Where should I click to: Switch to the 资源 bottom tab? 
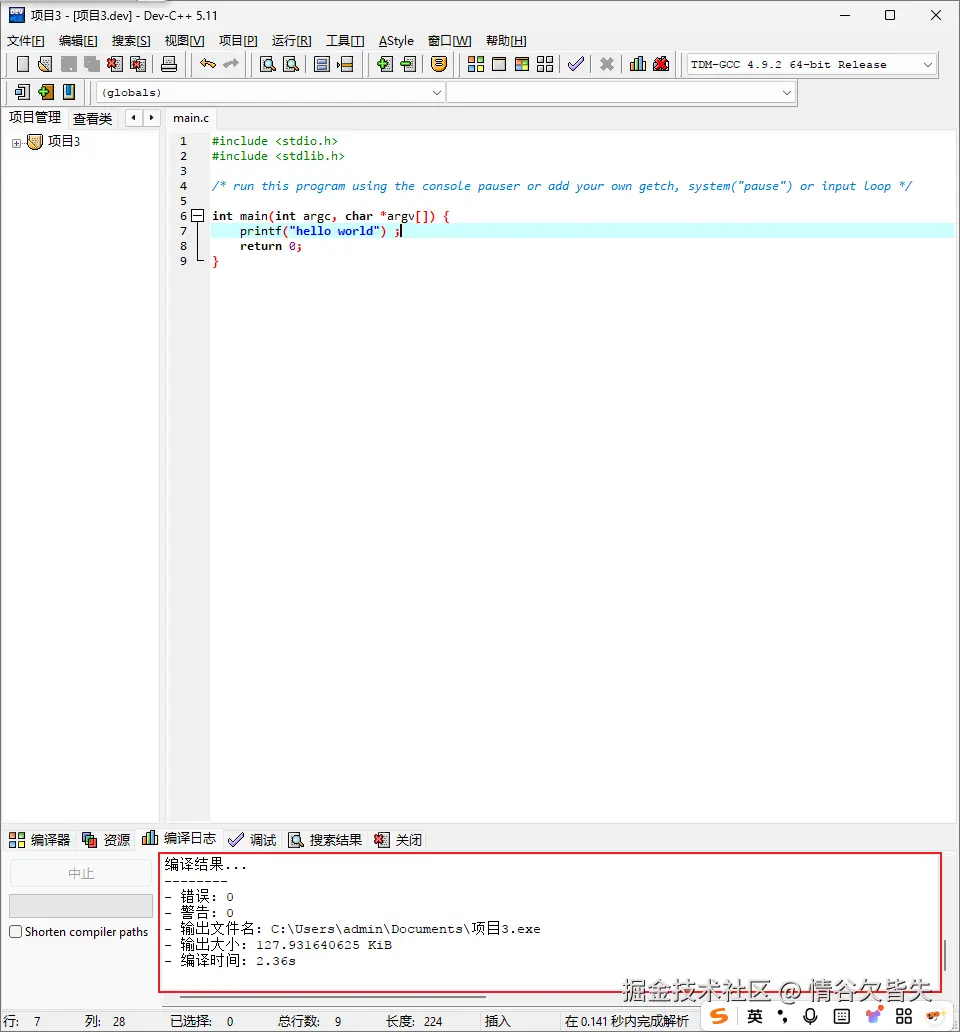point(106,840)
